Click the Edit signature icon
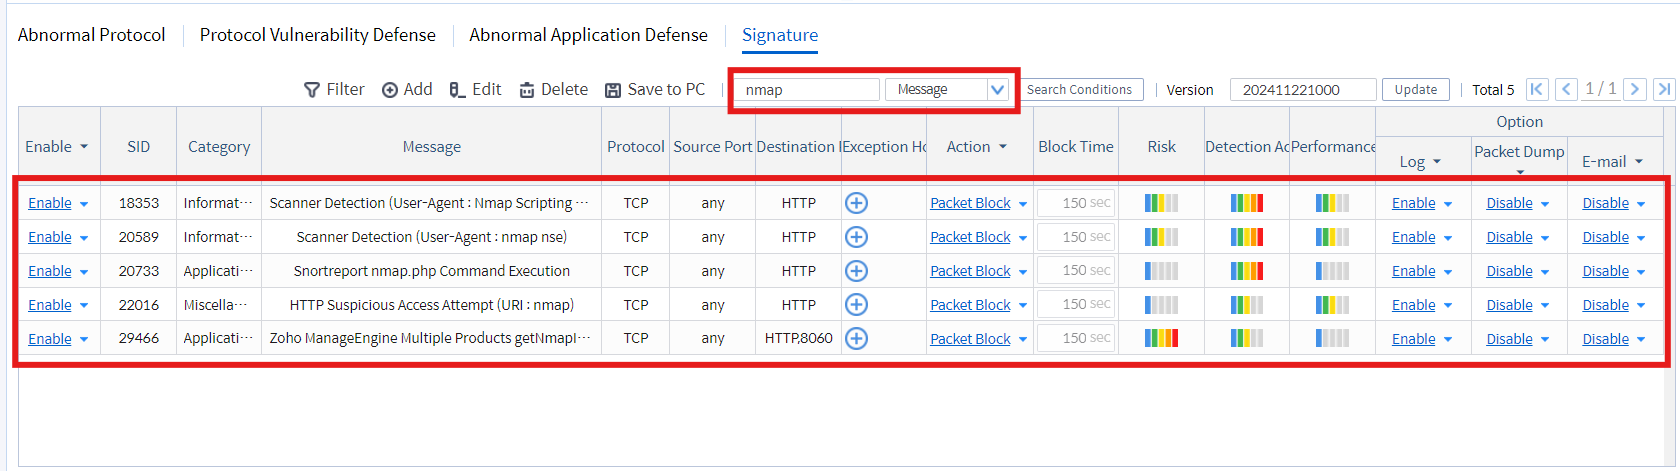Image resolution: width=1680 pixels, height=471 pixels. [x=457, y=90]
